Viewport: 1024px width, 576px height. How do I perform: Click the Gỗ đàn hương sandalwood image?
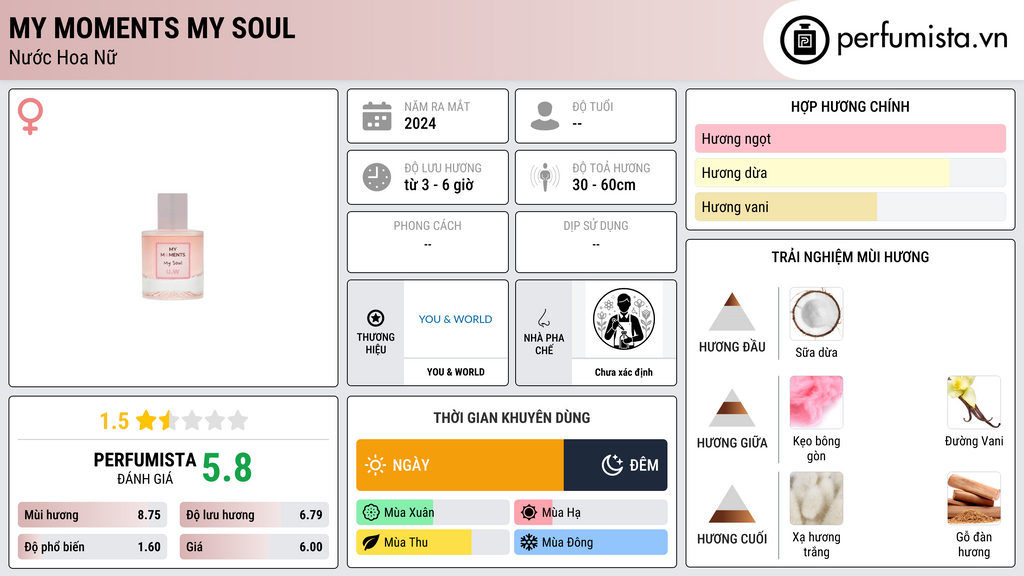[x=974, y=499]
